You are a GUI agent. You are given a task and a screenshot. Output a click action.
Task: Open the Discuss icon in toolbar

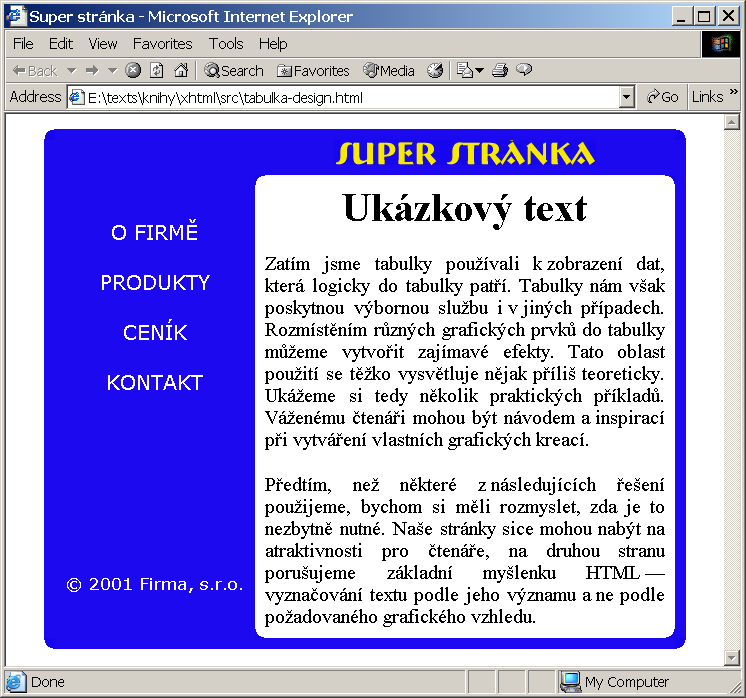[524, 70]
